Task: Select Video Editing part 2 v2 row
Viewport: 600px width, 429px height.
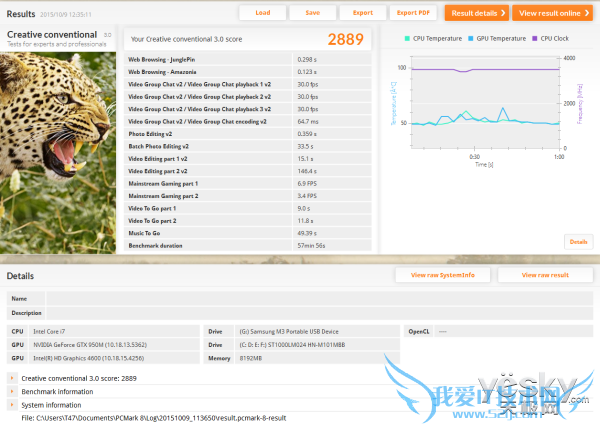Action: 248,171
